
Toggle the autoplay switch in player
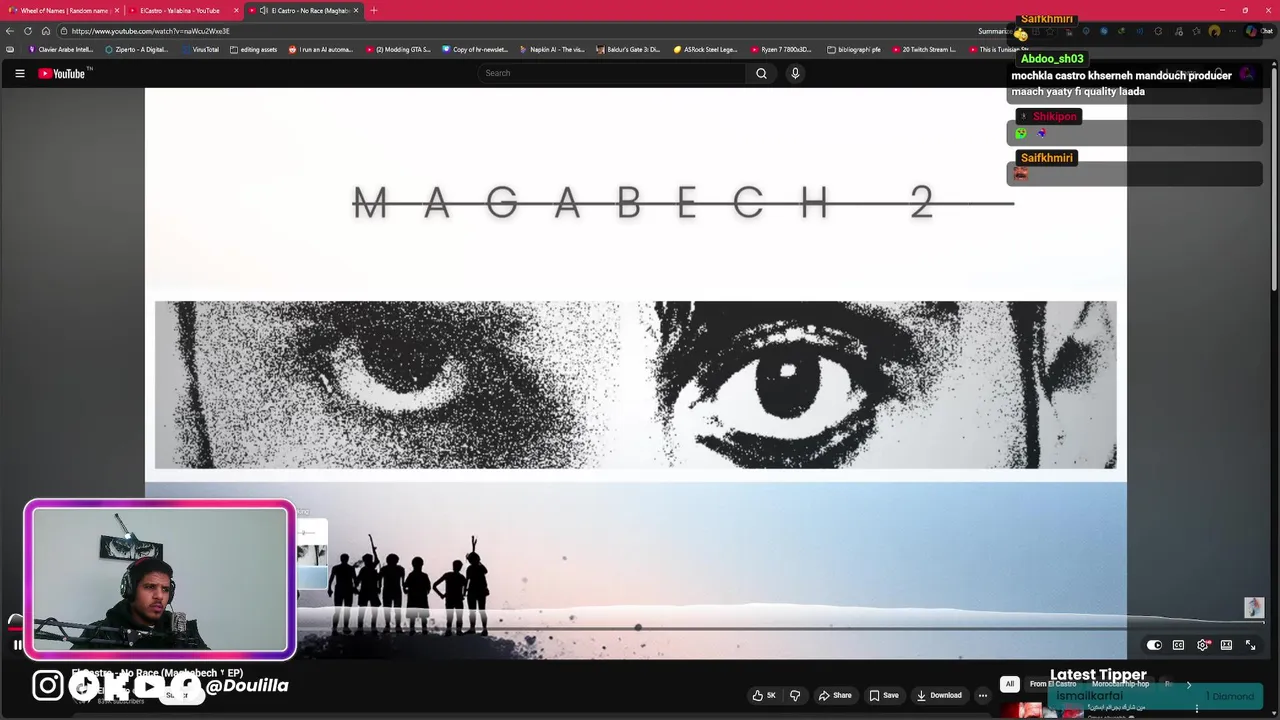click(x=1154, y=645)
